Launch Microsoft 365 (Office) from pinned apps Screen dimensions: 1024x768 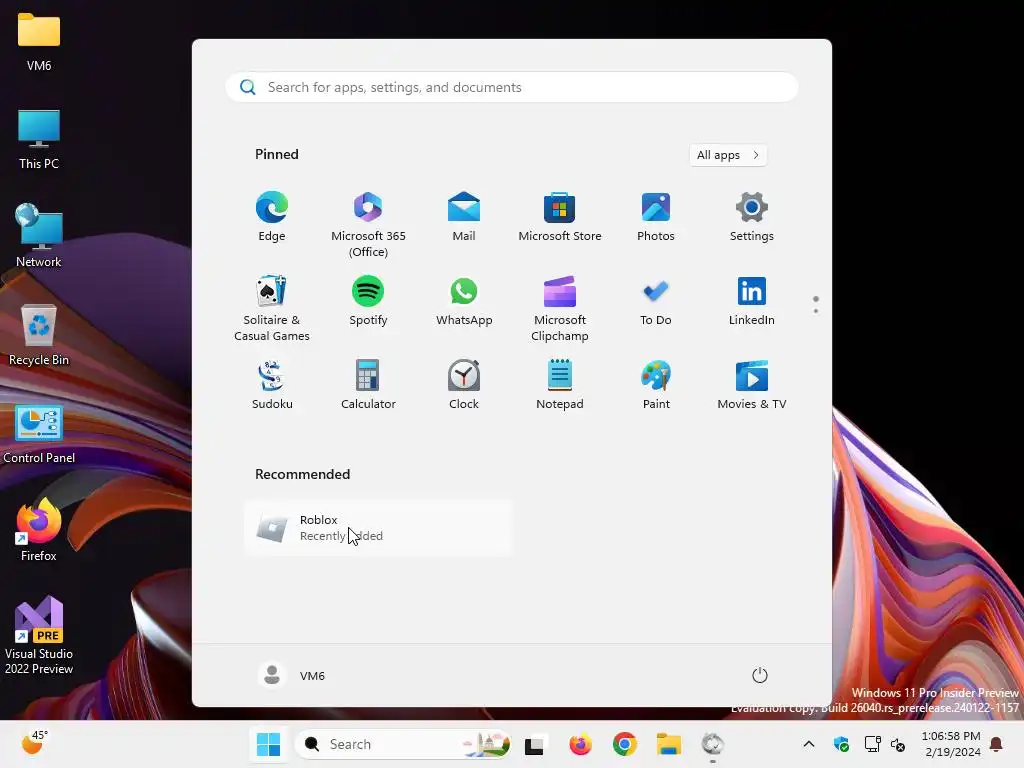pos(368,224)
